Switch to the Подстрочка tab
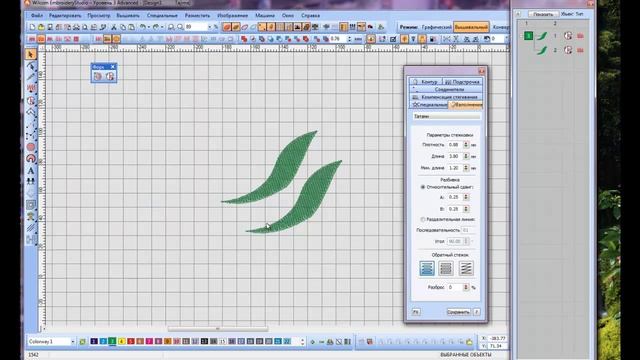Viewport: 640px width, 360px height. click(x=462, y=82)
